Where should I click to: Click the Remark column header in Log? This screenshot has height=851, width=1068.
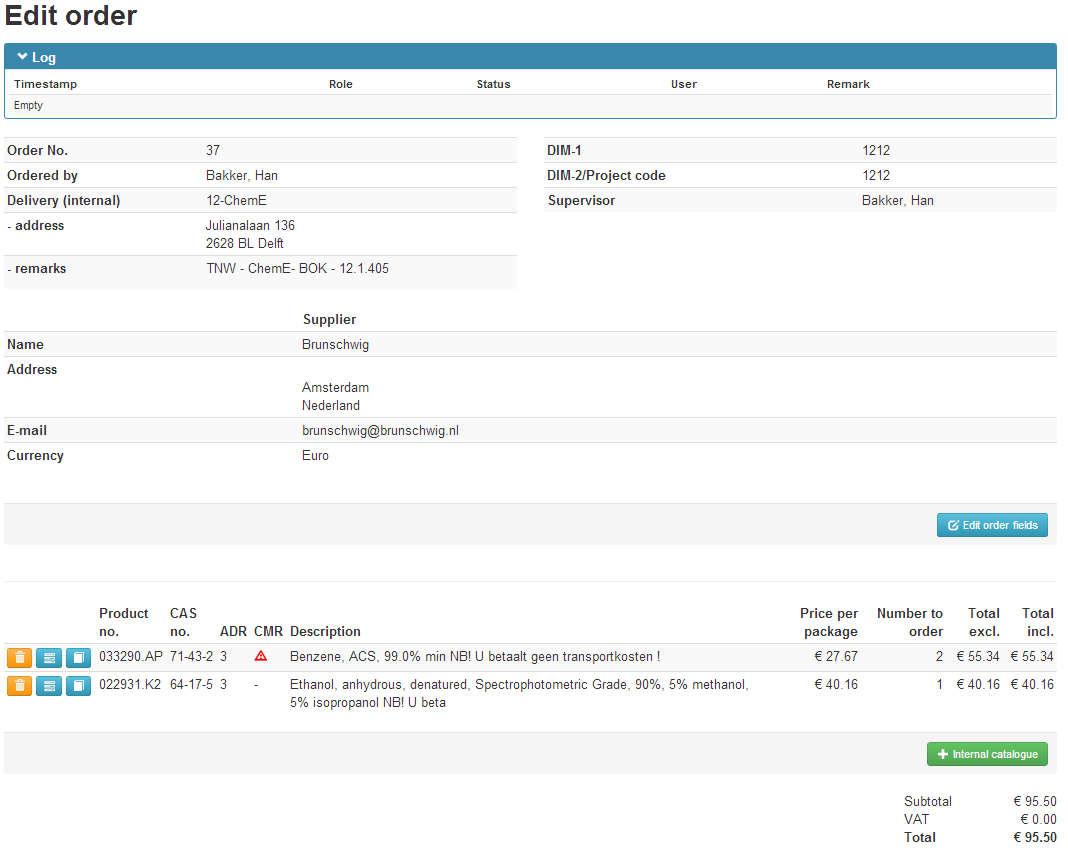pos(848,84)
